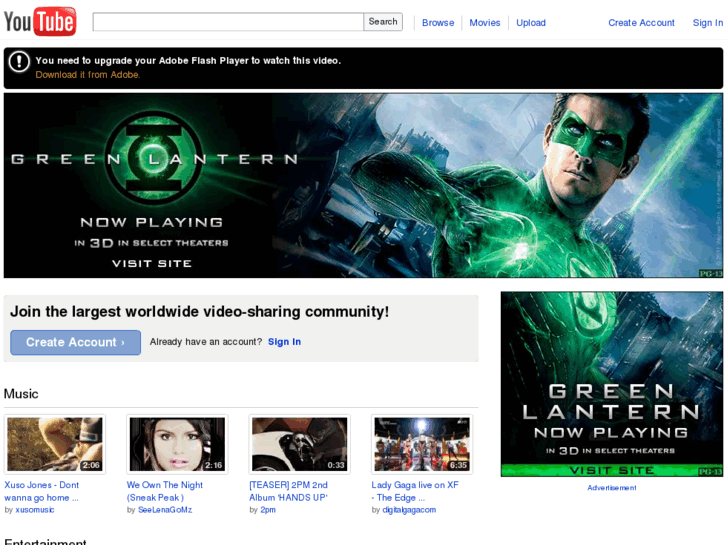Open the Lady Gaga XF video thumbnail
The width and height of the screenshot is (727, 545).
[x=421, y=444]
